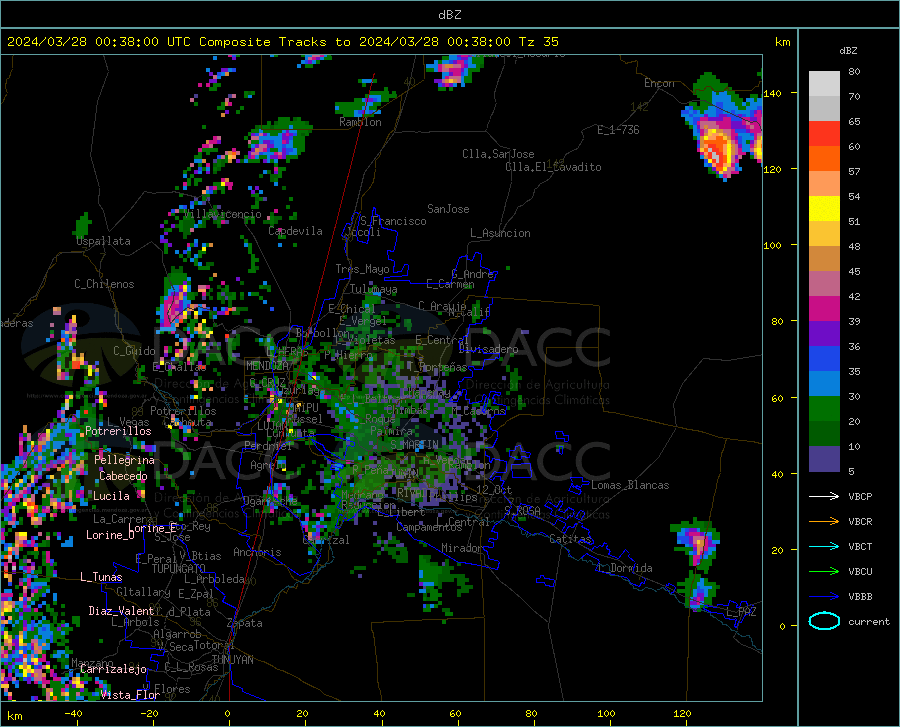This screenshot has height=727, width=900.
Task: Click the MENDOZA city label on the map
Action: click(x=267, y=366)
